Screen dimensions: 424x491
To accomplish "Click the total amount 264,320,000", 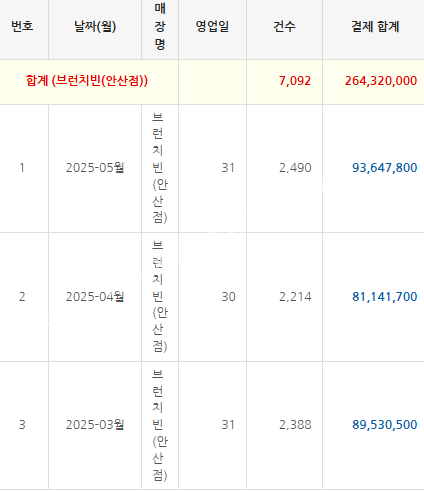I will pyautogui.click(x=381, y=81).
